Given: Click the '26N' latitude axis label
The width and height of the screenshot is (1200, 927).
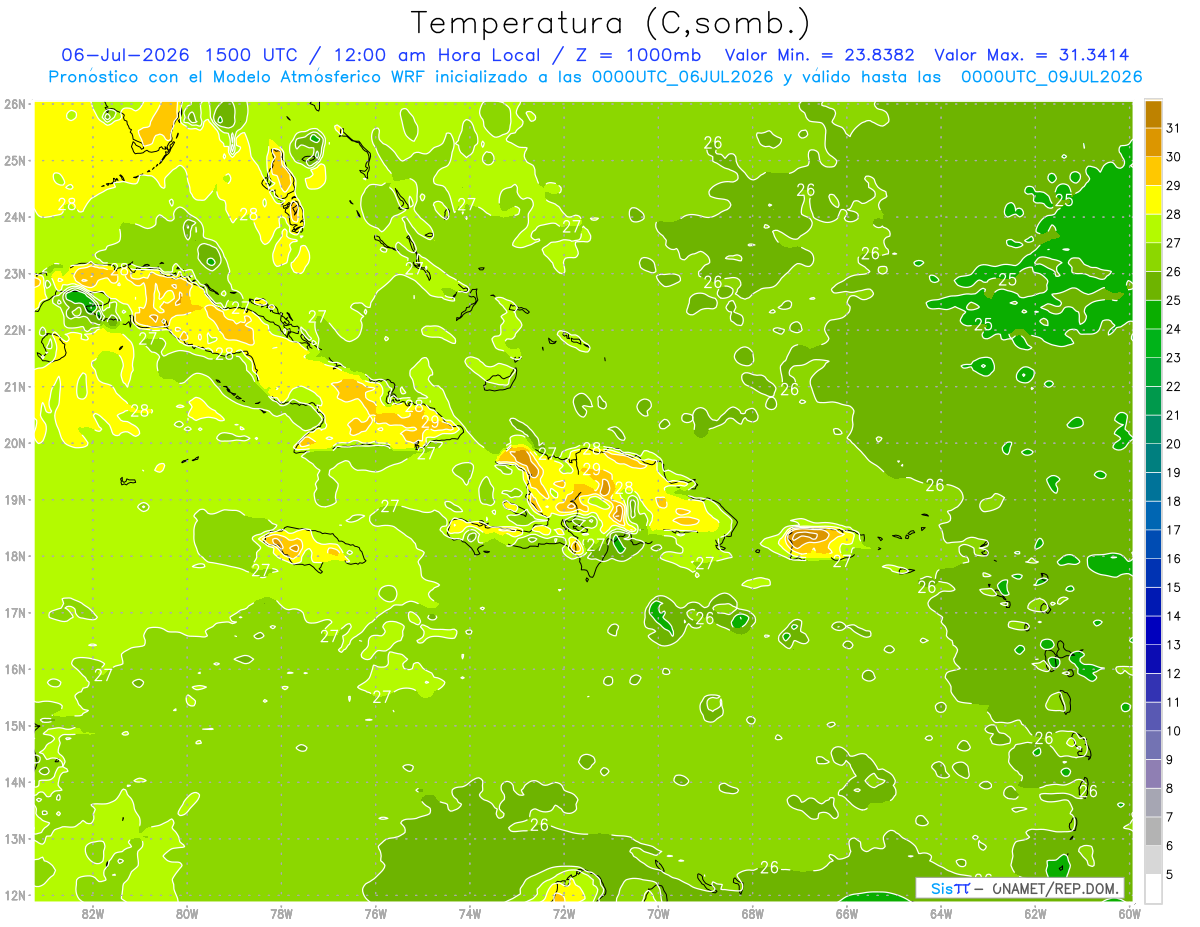Looking at the screenshot, I should [x=14, y=104].
